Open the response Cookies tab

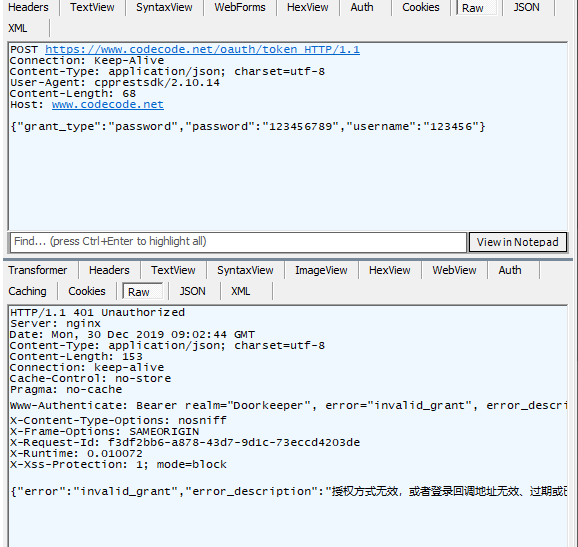[x=87, y=291]
